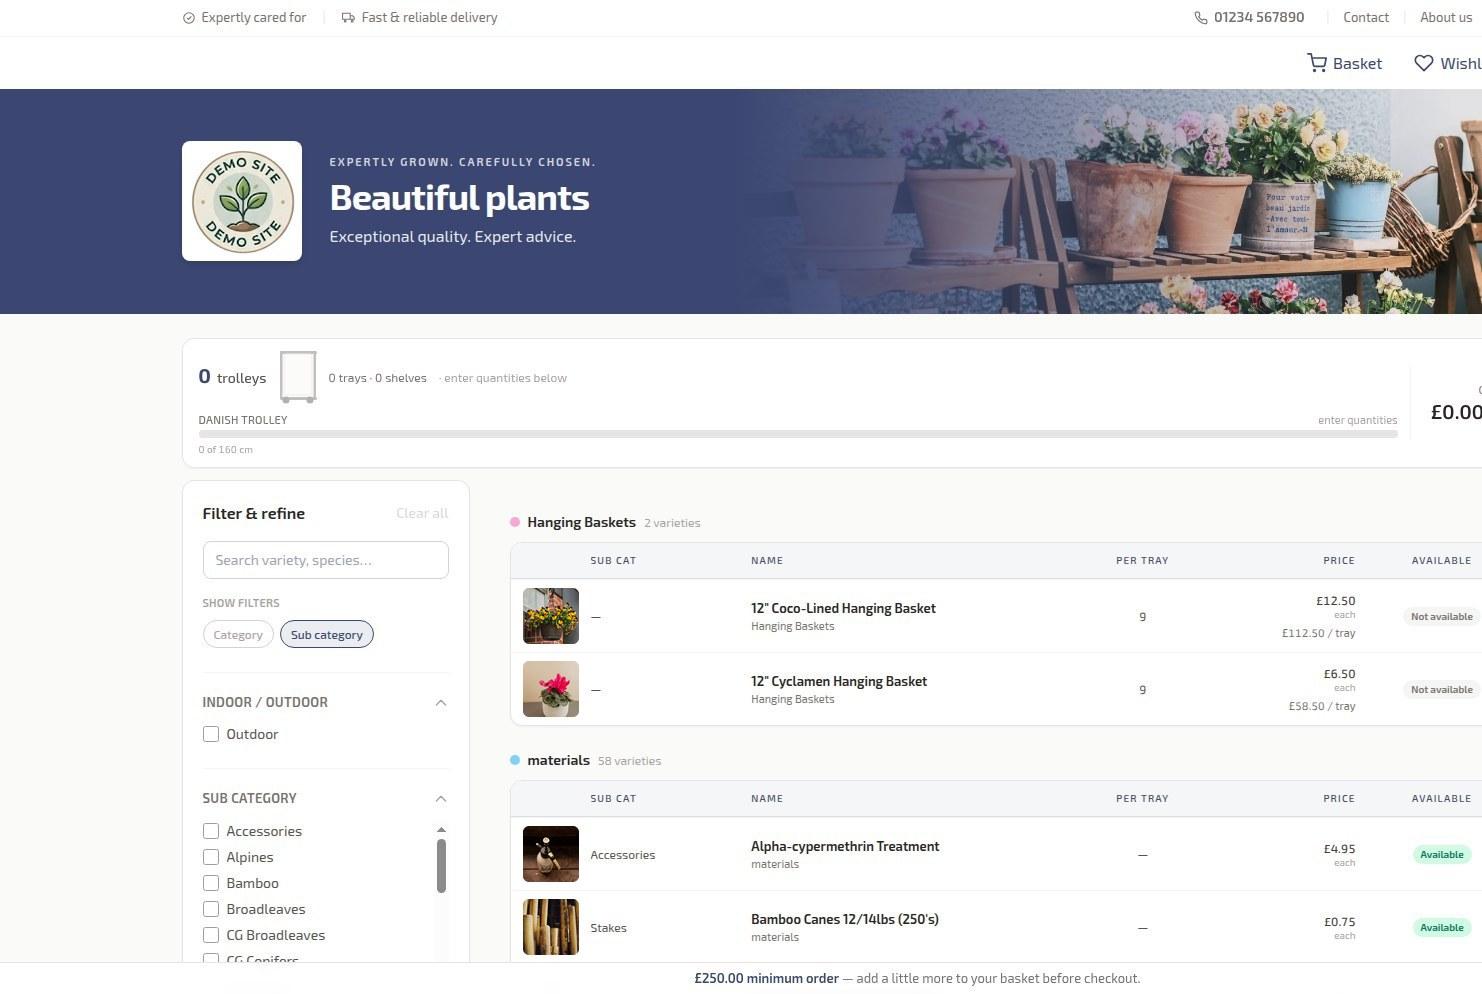
Task: Click the scroll-up arrow in Sub Category list
Action: click(441, 830)
